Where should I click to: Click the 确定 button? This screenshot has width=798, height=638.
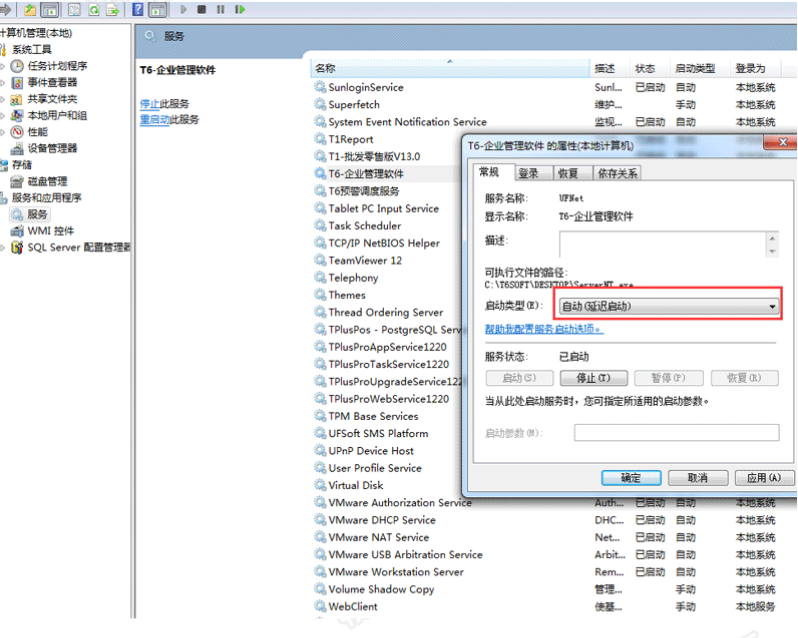(631, 478)
